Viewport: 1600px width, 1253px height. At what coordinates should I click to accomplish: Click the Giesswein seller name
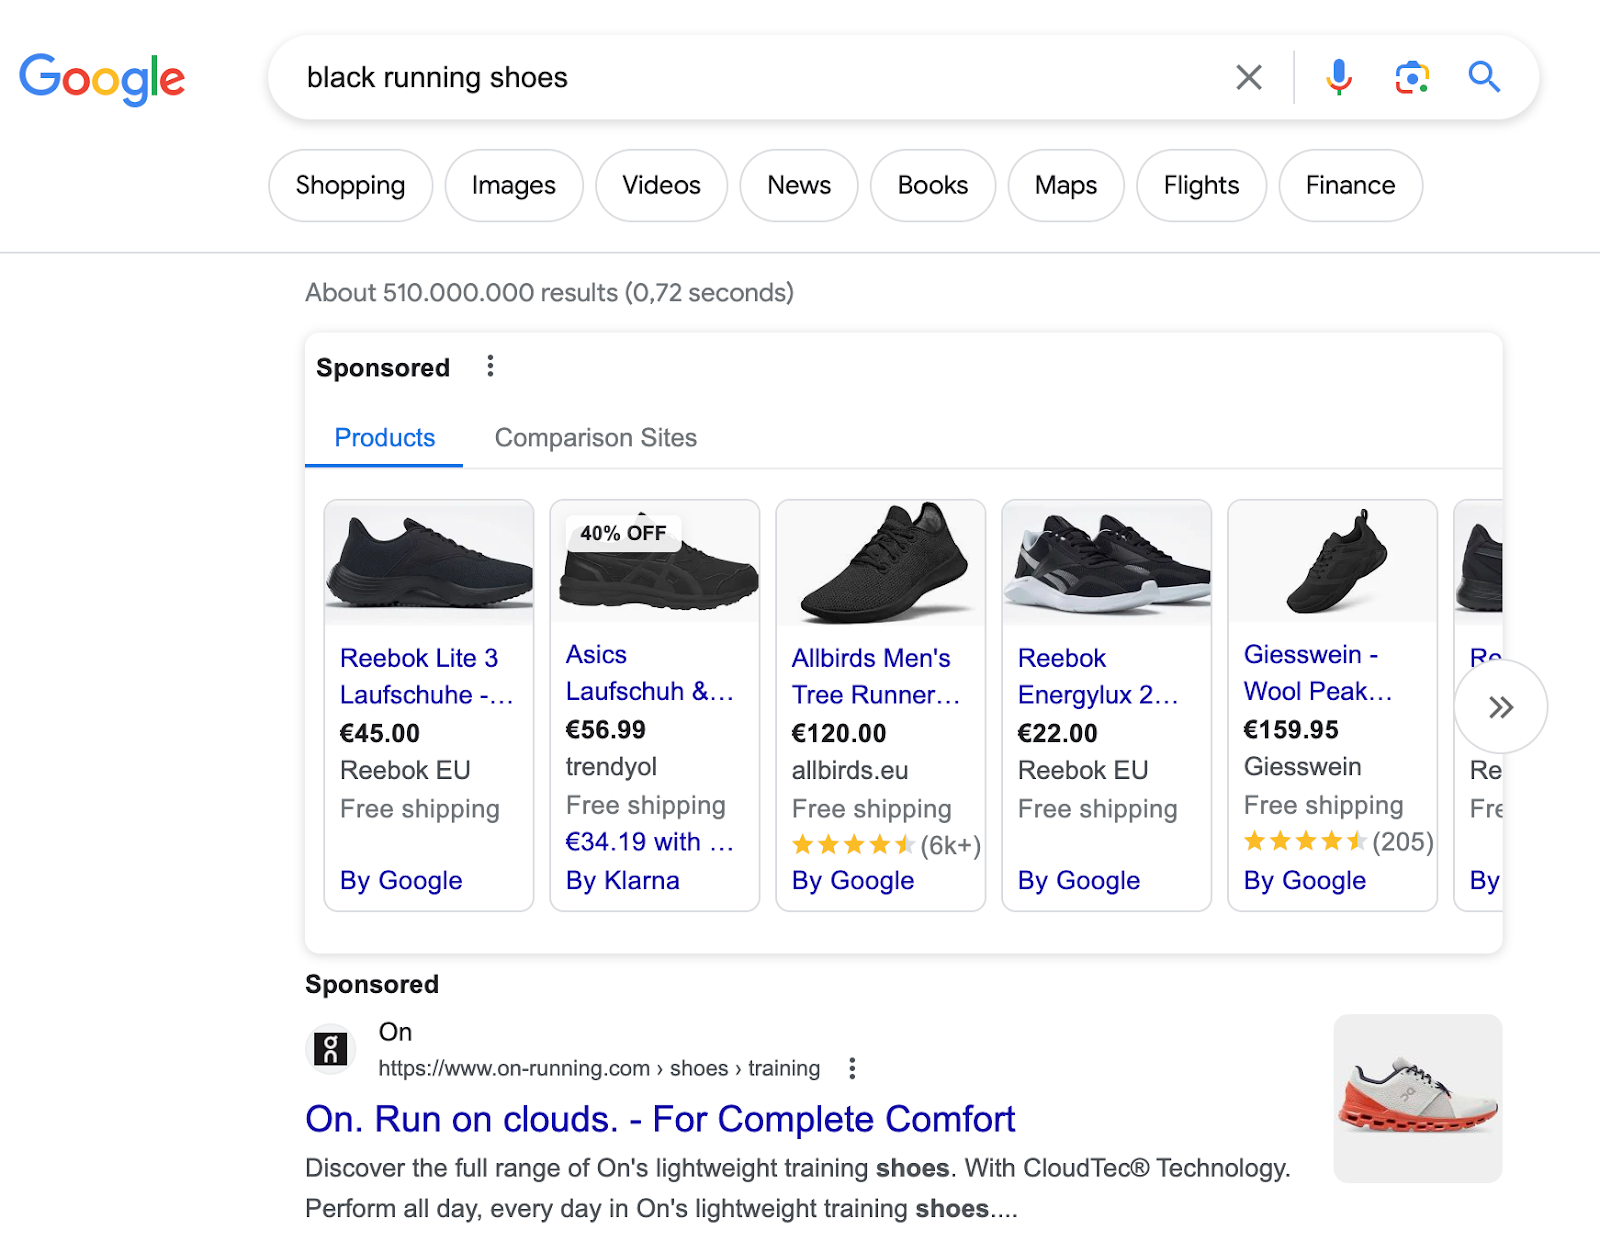point(1302,766)
